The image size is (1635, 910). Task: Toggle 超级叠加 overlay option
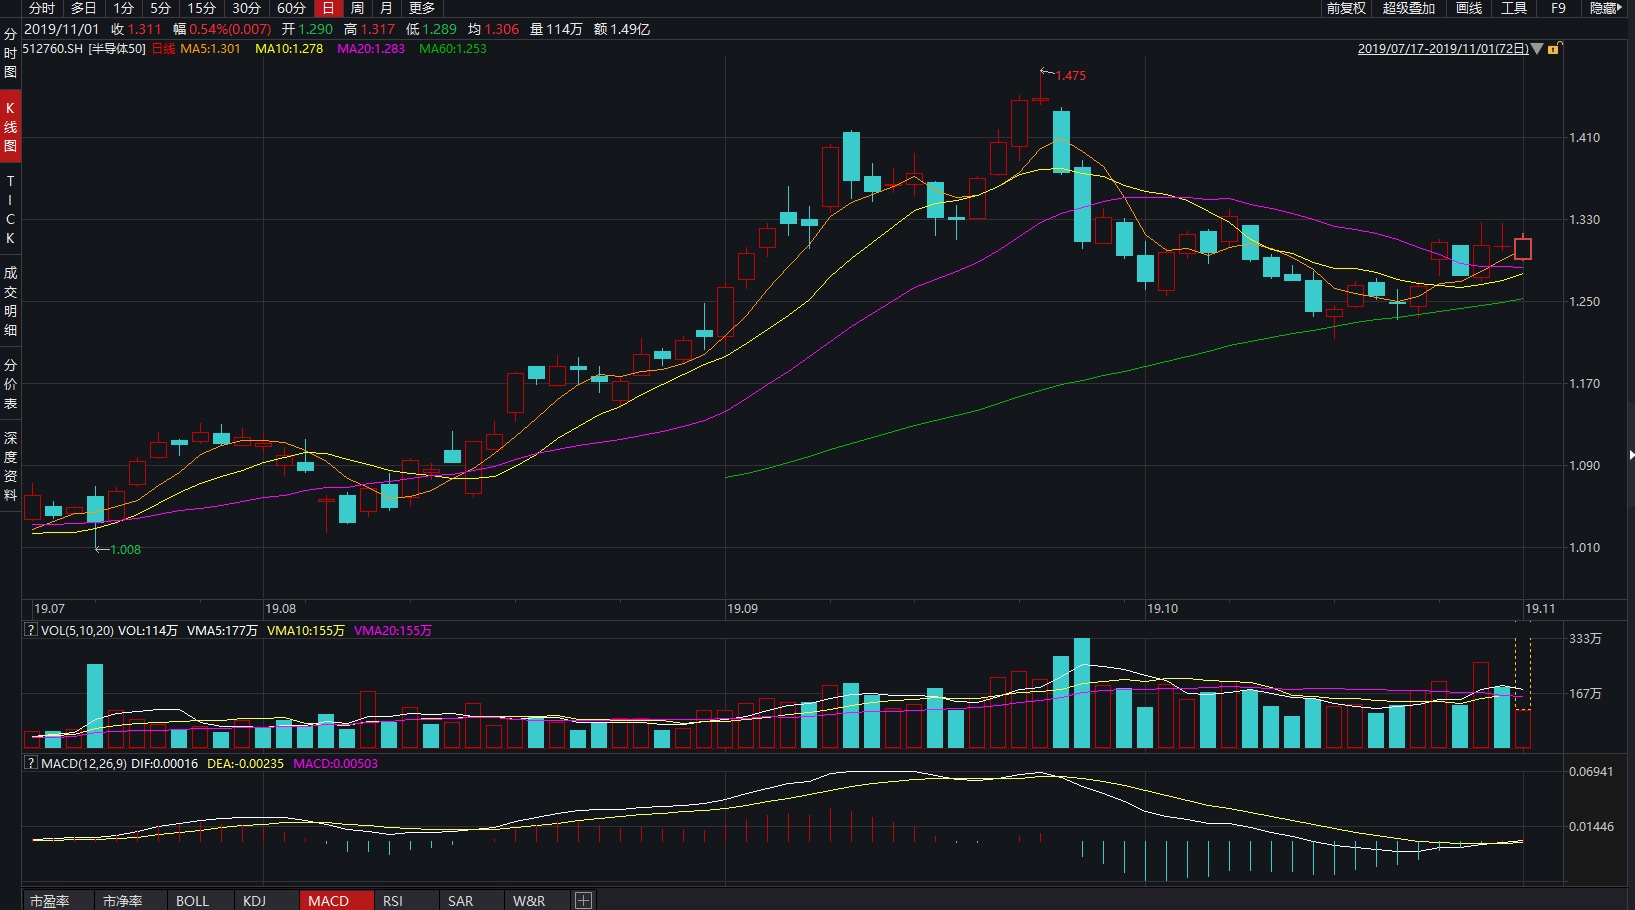pyautogui.click(x=1408, y=8)
